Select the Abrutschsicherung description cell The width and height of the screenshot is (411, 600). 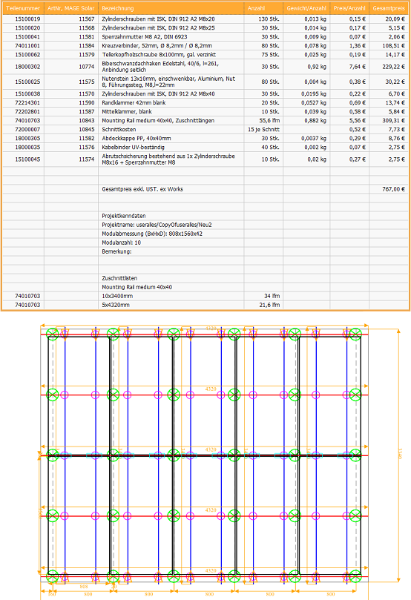tap(171, 159)
